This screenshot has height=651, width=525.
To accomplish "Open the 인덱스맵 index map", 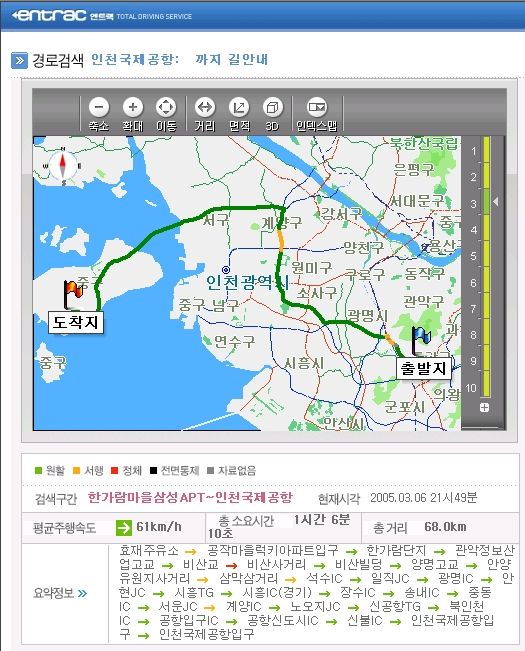I will pos(317,108).
